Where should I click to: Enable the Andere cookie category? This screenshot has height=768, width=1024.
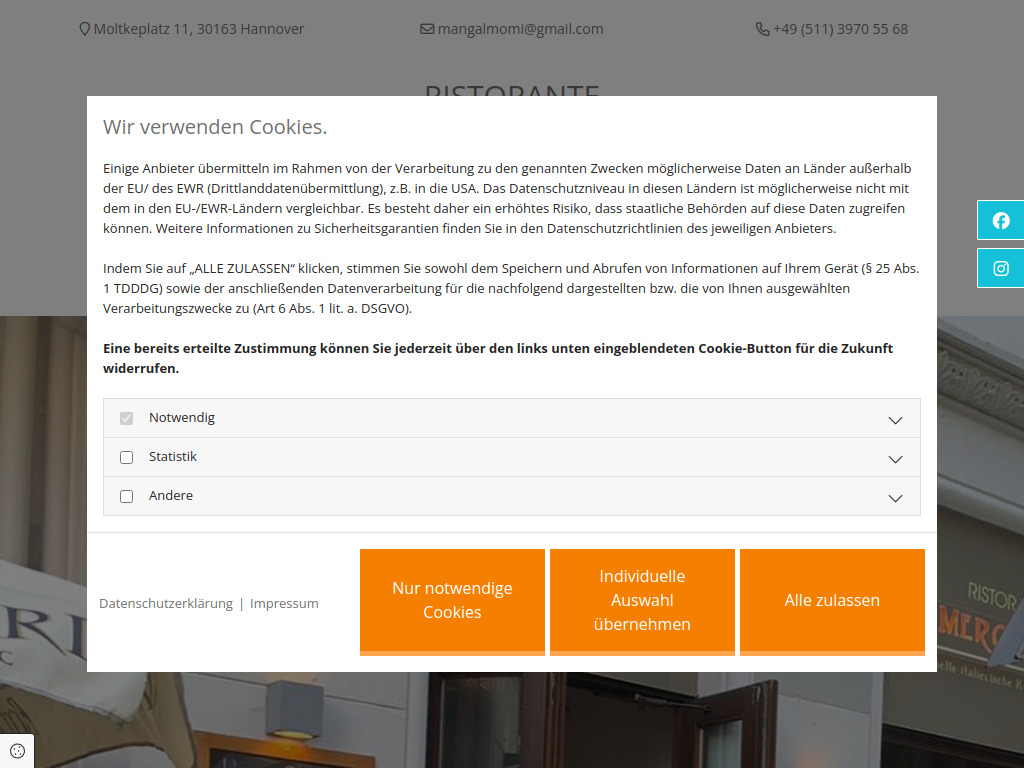(126, 495)
